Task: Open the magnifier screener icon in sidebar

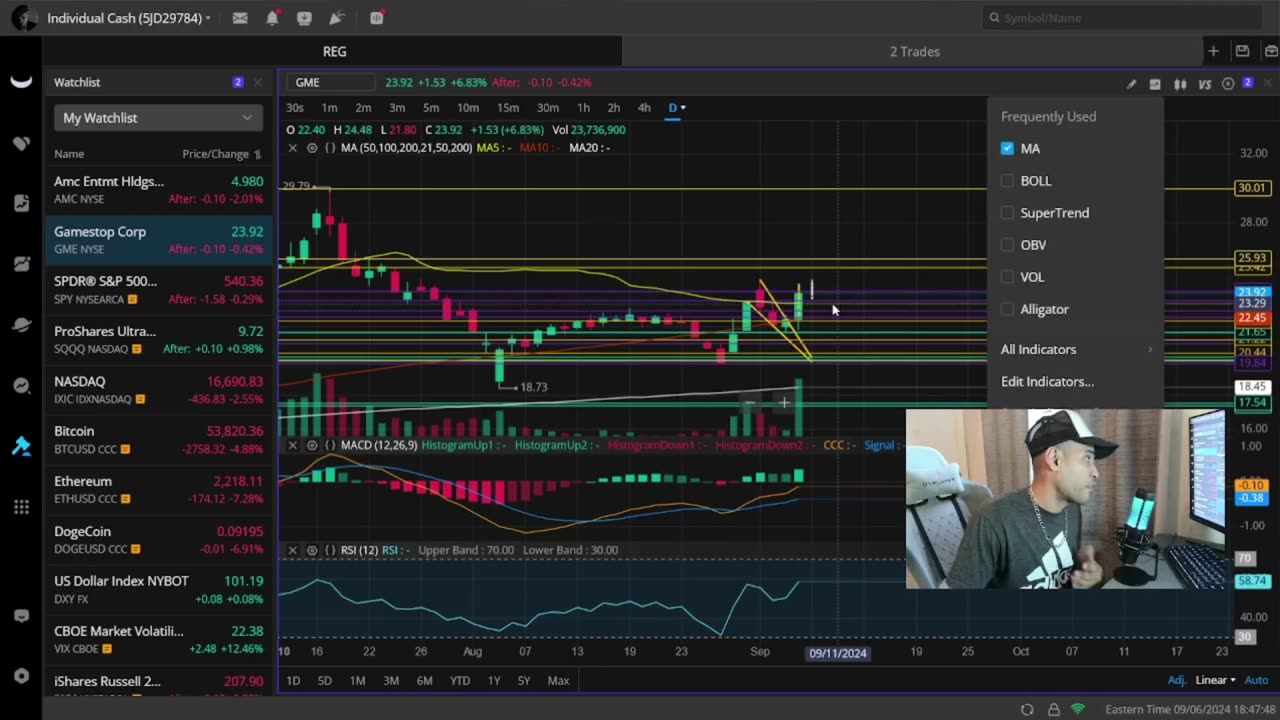Action: [21, 386]
